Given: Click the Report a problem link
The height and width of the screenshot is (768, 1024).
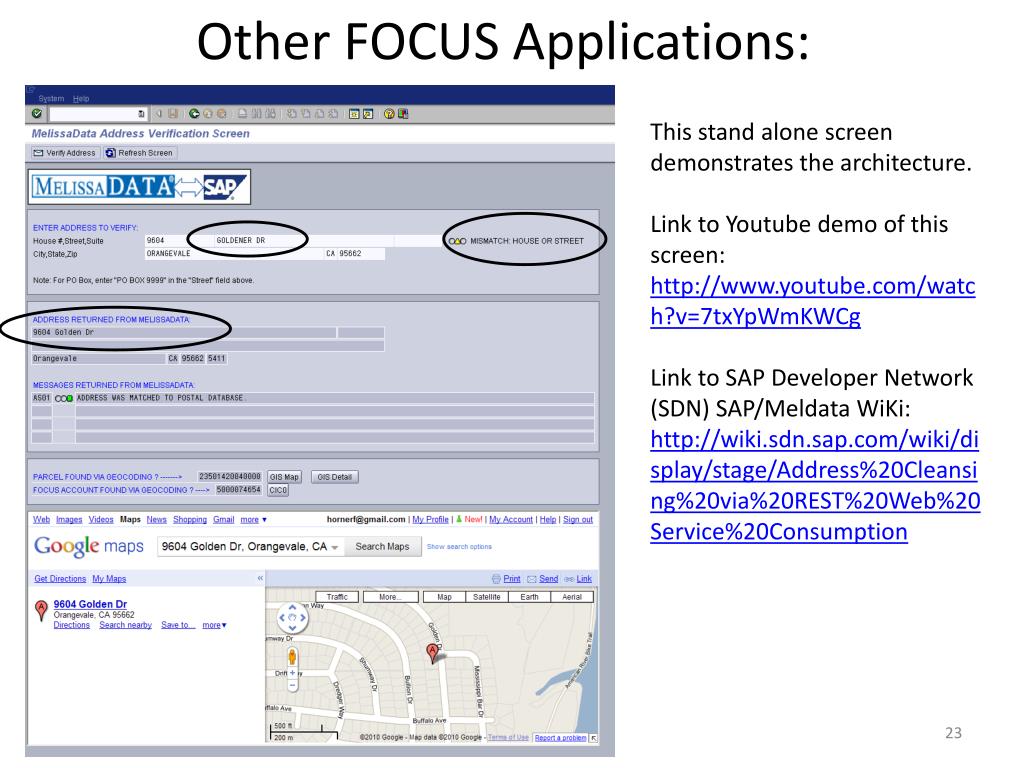Looking at the screenshot, I should point(560,738).
